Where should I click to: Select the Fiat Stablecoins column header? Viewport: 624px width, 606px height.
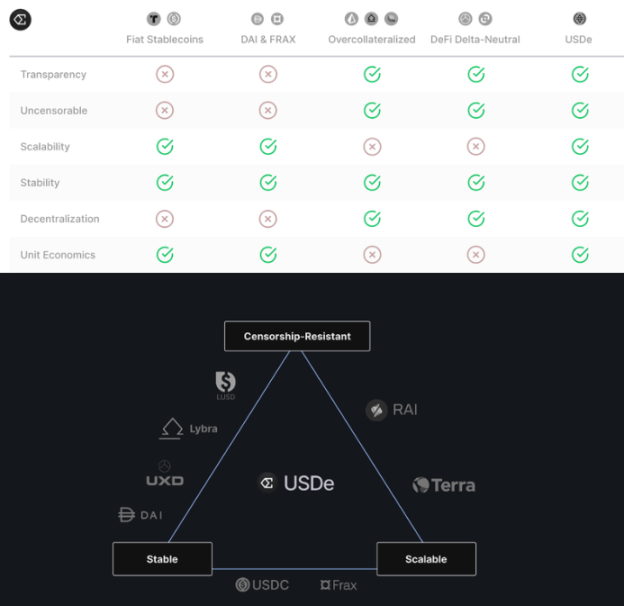[165, 39]
